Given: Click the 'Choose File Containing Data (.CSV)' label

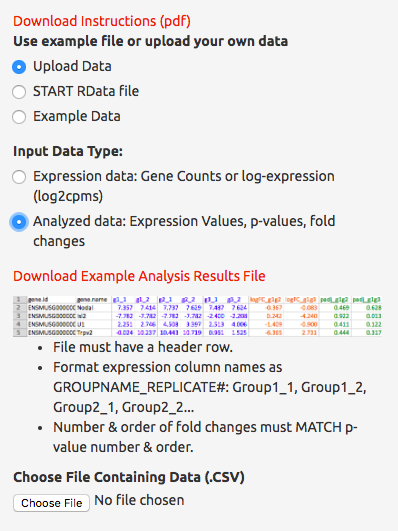Looking at the screenshot, I should pos(129,477).
